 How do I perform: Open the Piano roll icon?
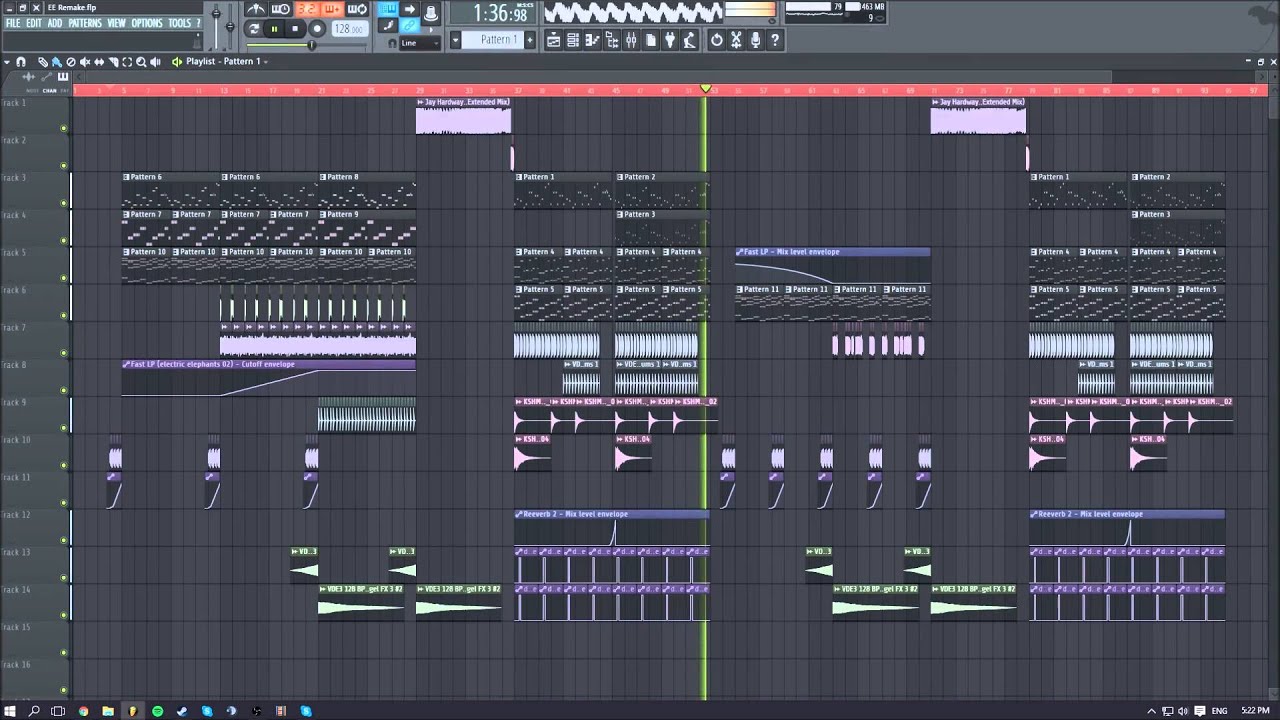[592, 40]
